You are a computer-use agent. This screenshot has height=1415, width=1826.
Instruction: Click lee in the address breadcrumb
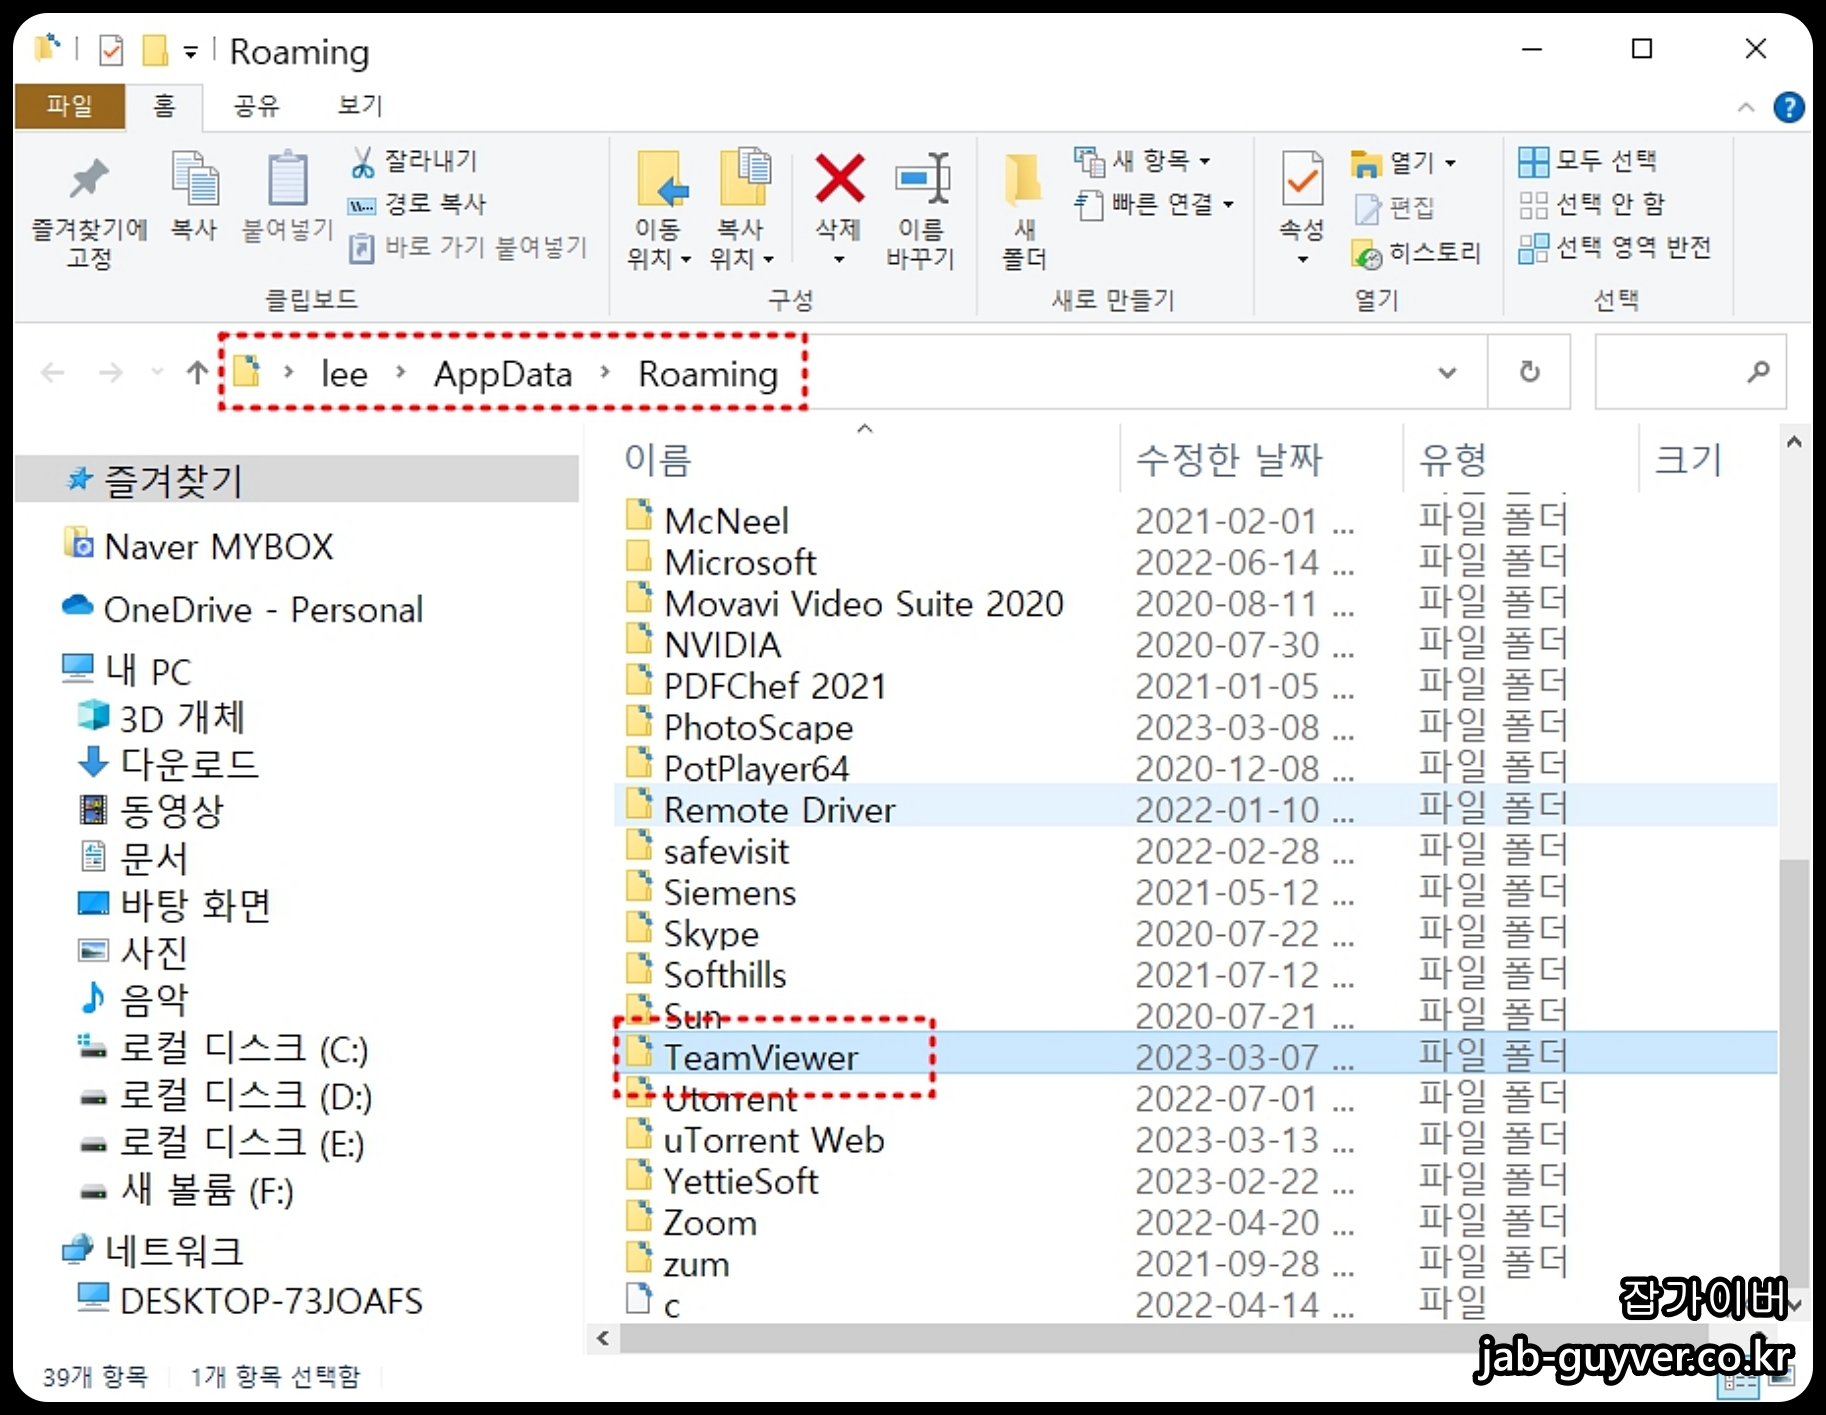point(344,374)
